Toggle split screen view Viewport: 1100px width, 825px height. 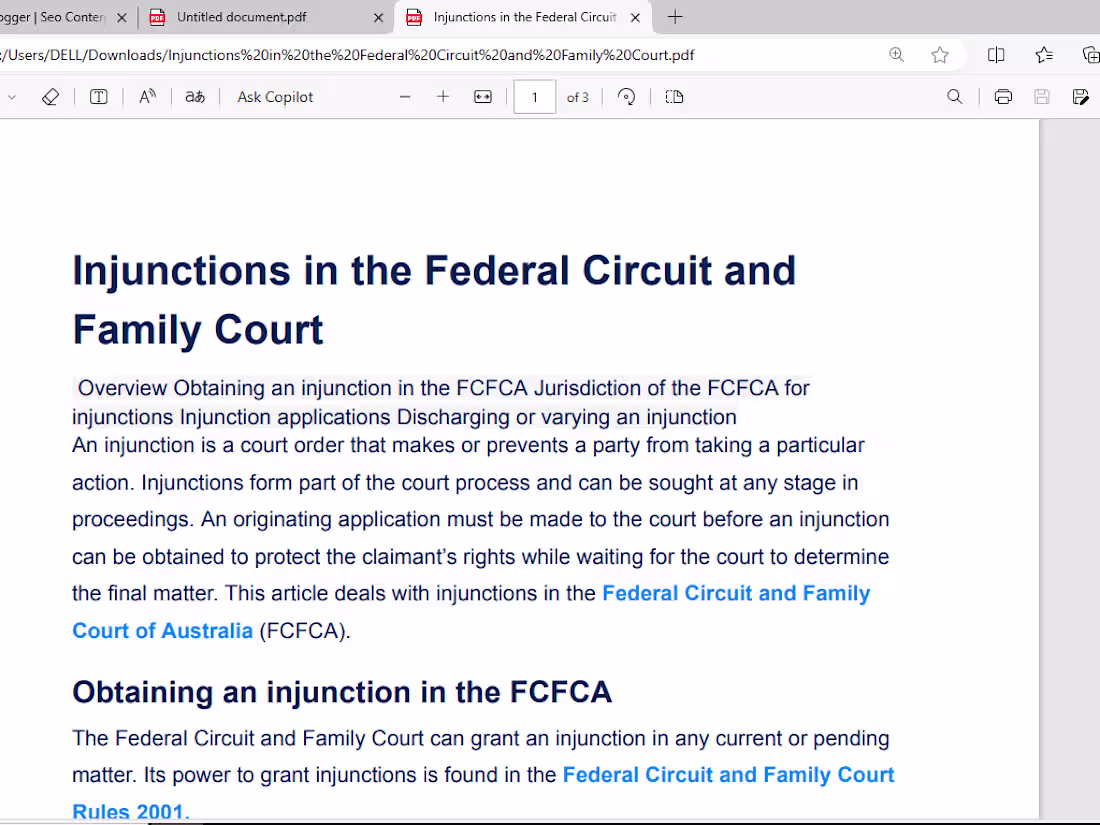pyautogui.click(x=996, y=55)
